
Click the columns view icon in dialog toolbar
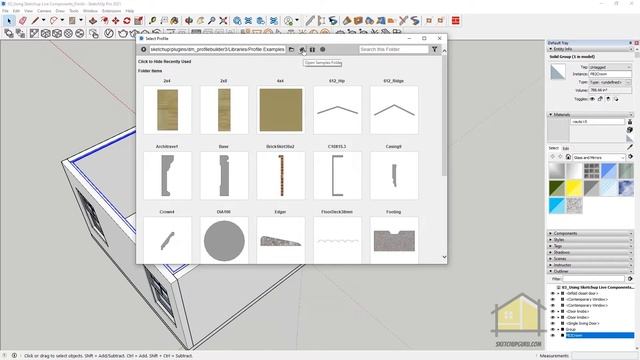point(312,49)
